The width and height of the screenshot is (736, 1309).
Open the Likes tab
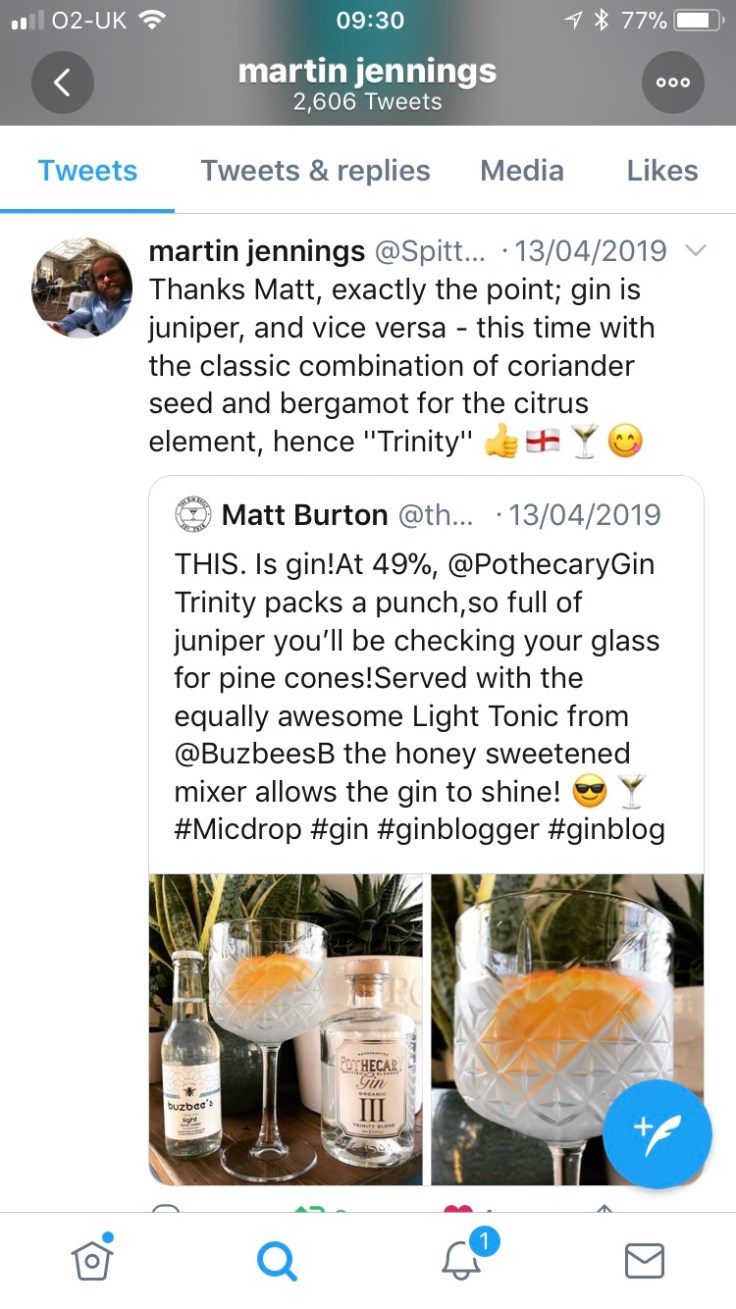click(662, 171)
